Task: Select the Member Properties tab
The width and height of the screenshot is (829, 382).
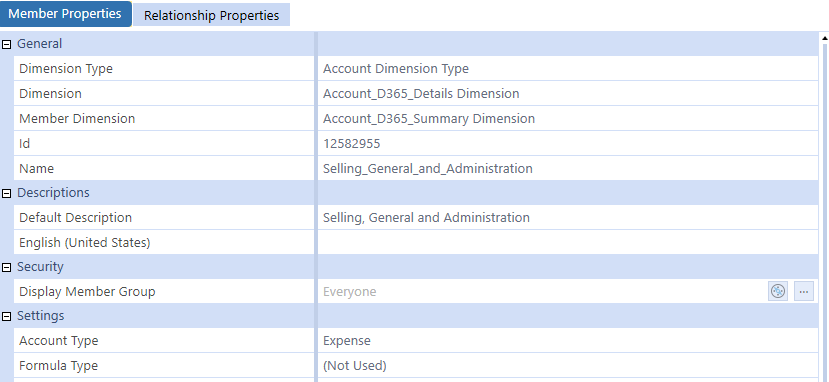Action: (x=65, y=14)
